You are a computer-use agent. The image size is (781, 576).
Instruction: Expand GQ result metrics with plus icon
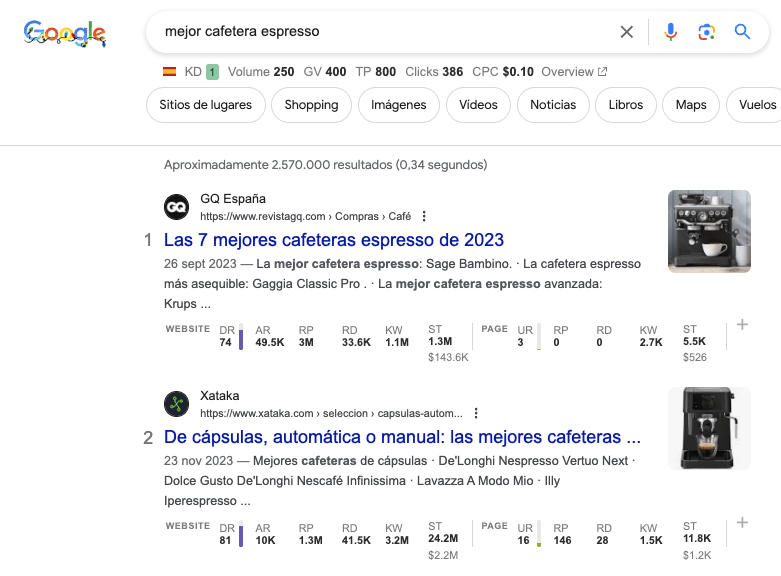tap(742, 325)
